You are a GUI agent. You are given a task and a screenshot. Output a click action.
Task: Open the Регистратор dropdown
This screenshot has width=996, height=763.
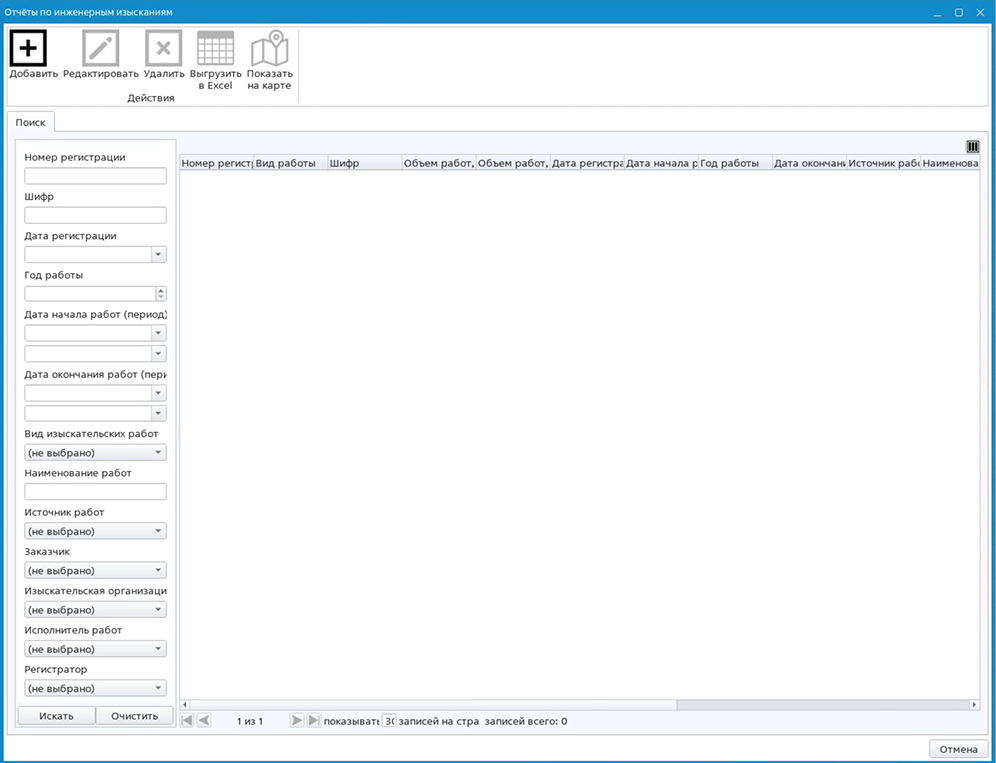pyautogui.click(x=158, y=688)
